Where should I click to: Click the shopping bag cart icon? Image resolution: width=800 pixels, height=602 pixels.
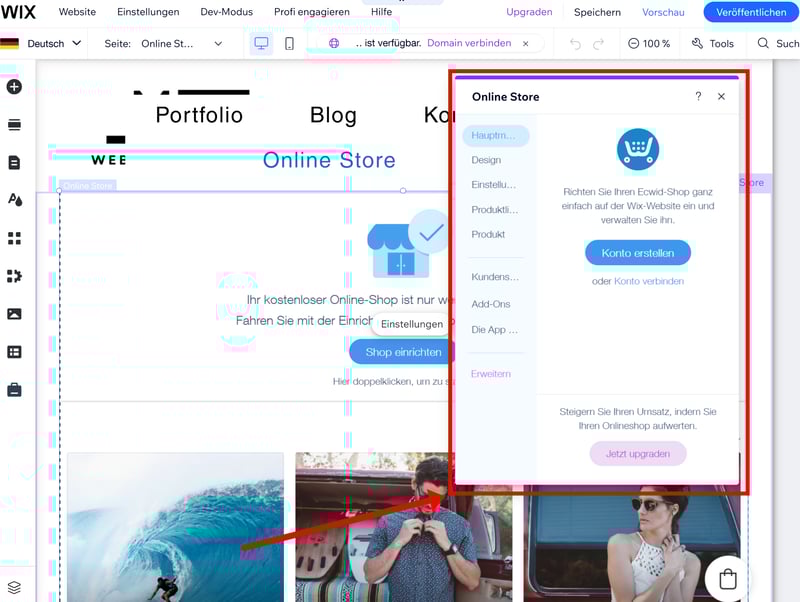pos(728,579)
